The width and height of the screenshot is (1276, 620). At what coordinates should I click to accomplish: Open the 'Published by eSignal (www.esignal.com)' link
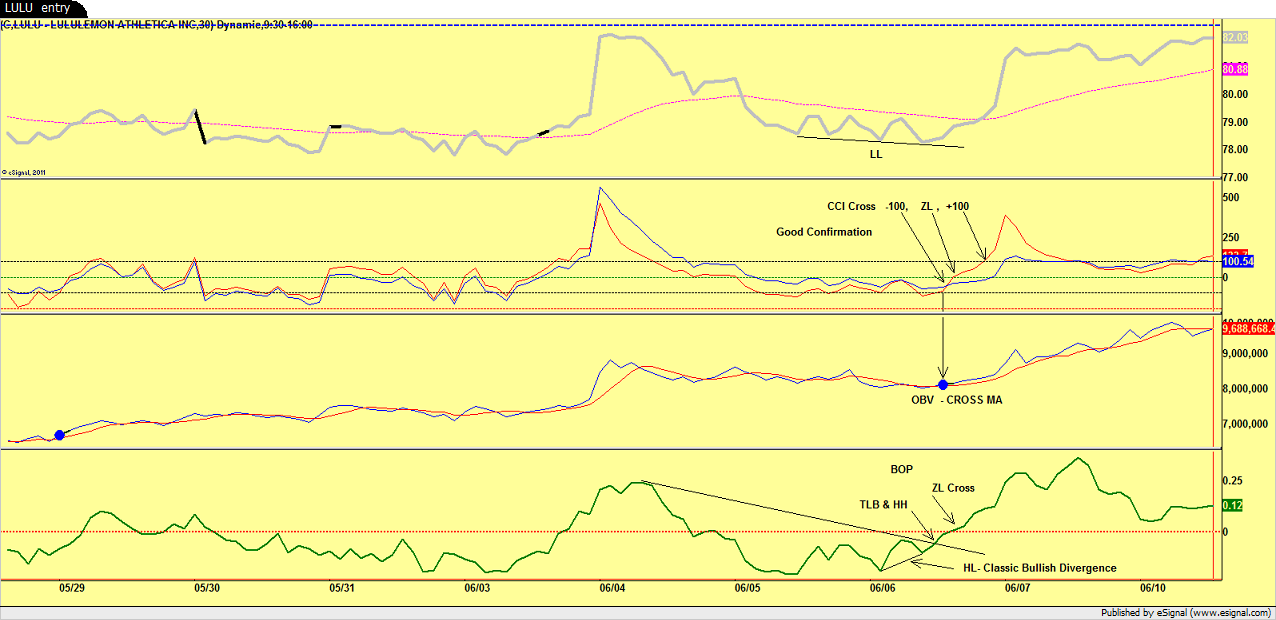tap(1185, 612)
